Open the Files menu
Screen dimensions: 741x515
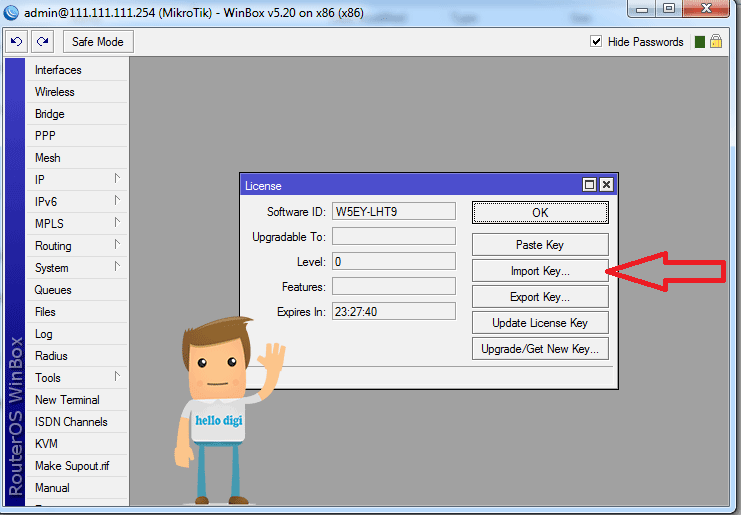click(x=77, y=312)
